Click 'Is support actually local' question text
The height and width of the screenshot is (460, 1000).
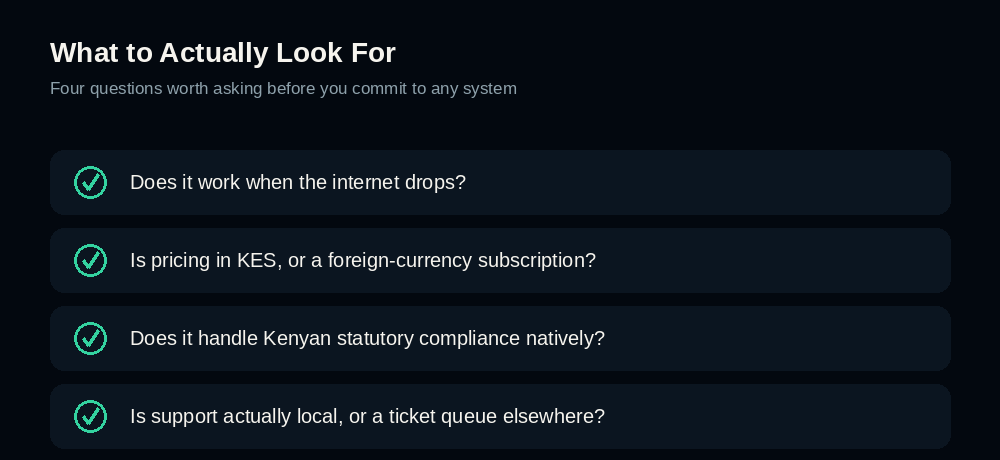pos(367,416)
